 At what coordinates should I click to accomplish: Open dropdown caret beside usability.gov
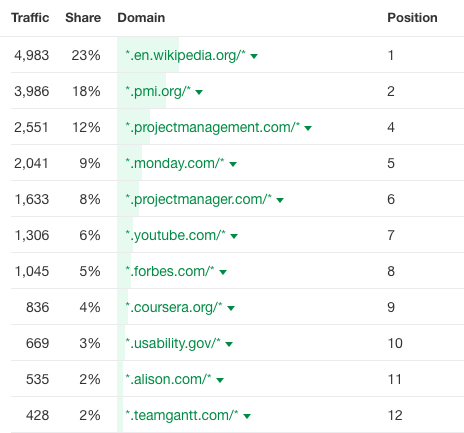(x=229, y=344)
